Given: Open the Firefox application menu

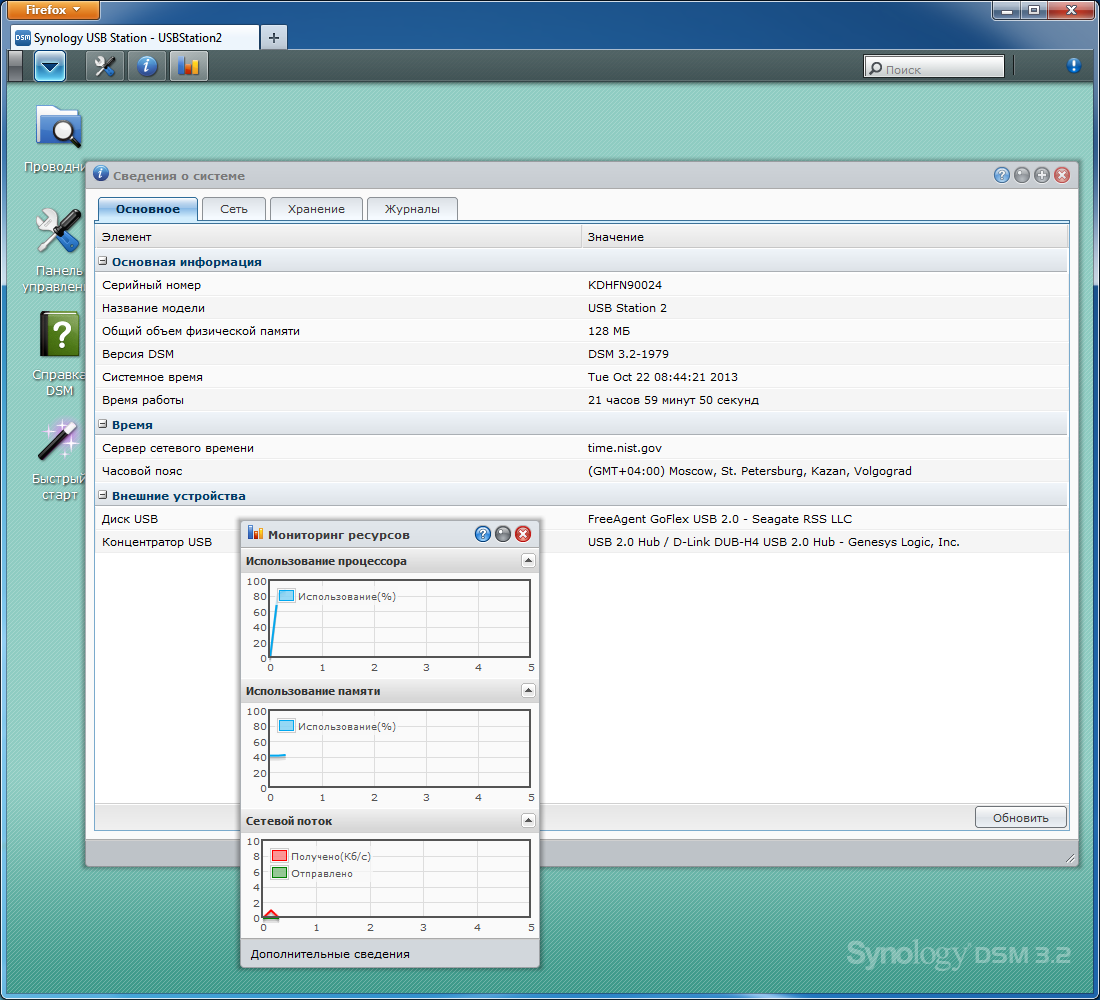Looking at the screenshot, I should 53,10.
